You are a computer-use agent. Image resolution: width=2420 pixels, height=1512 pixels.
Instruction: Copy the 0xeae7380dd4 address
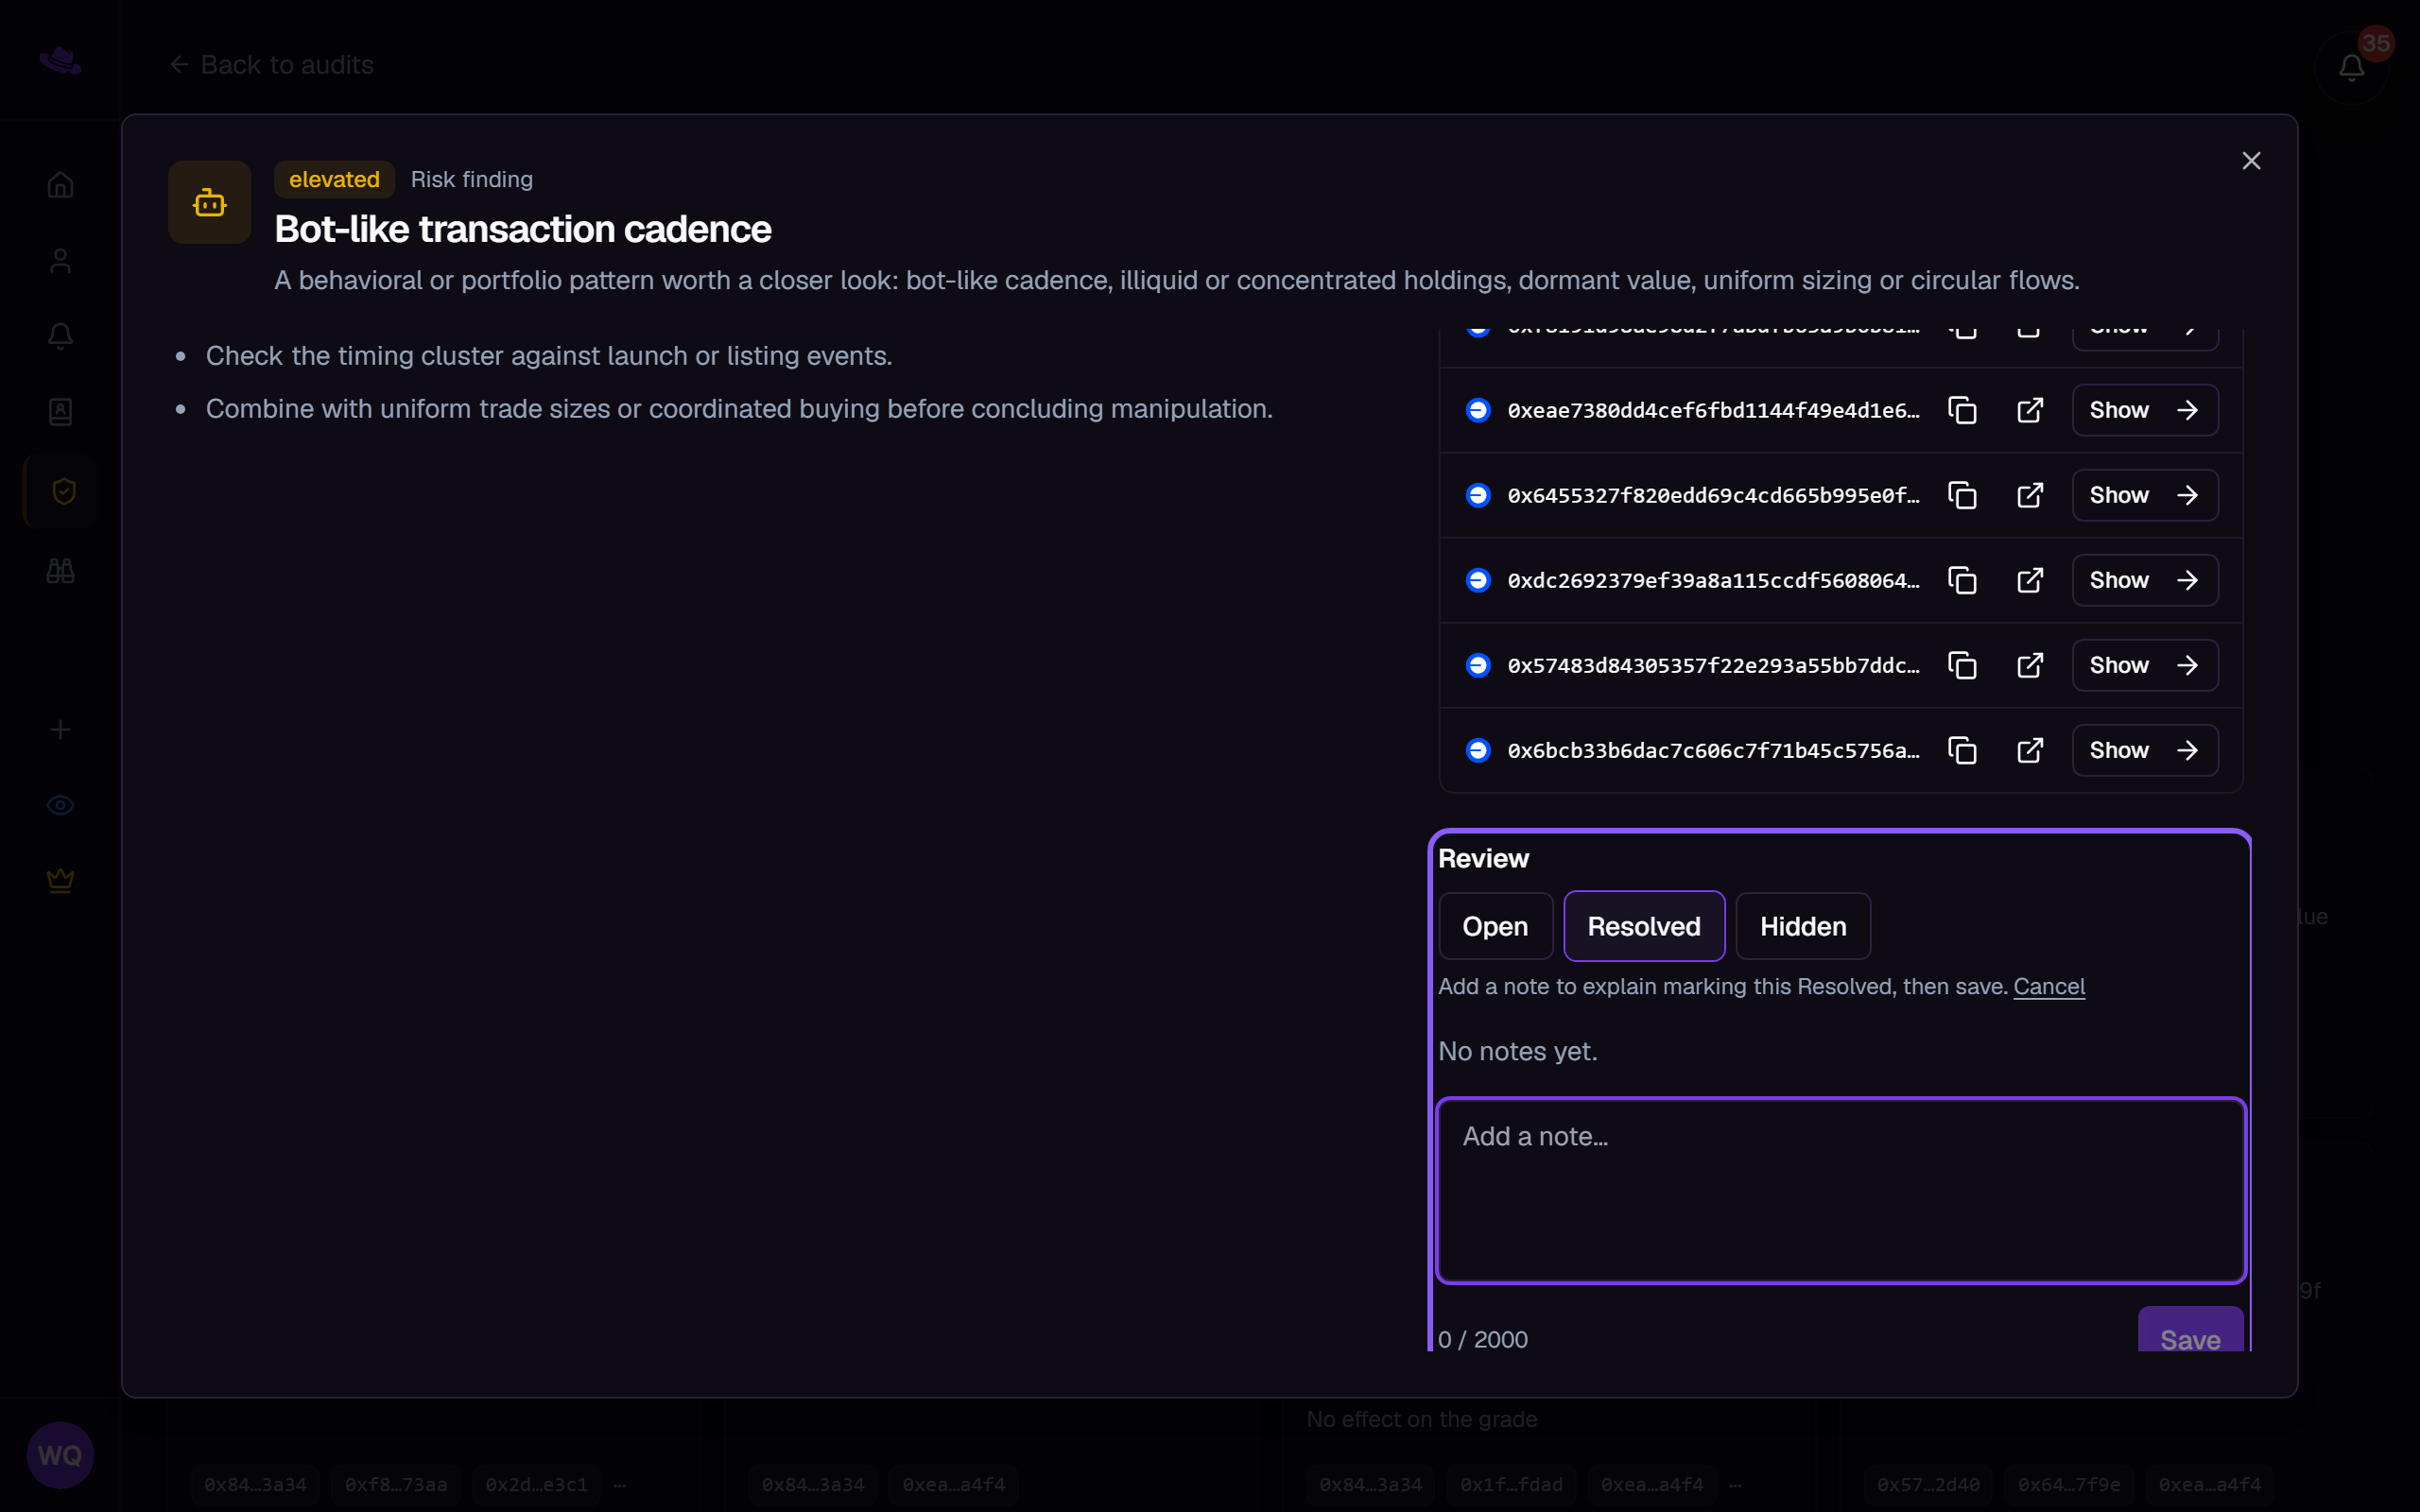point(1962,410)
